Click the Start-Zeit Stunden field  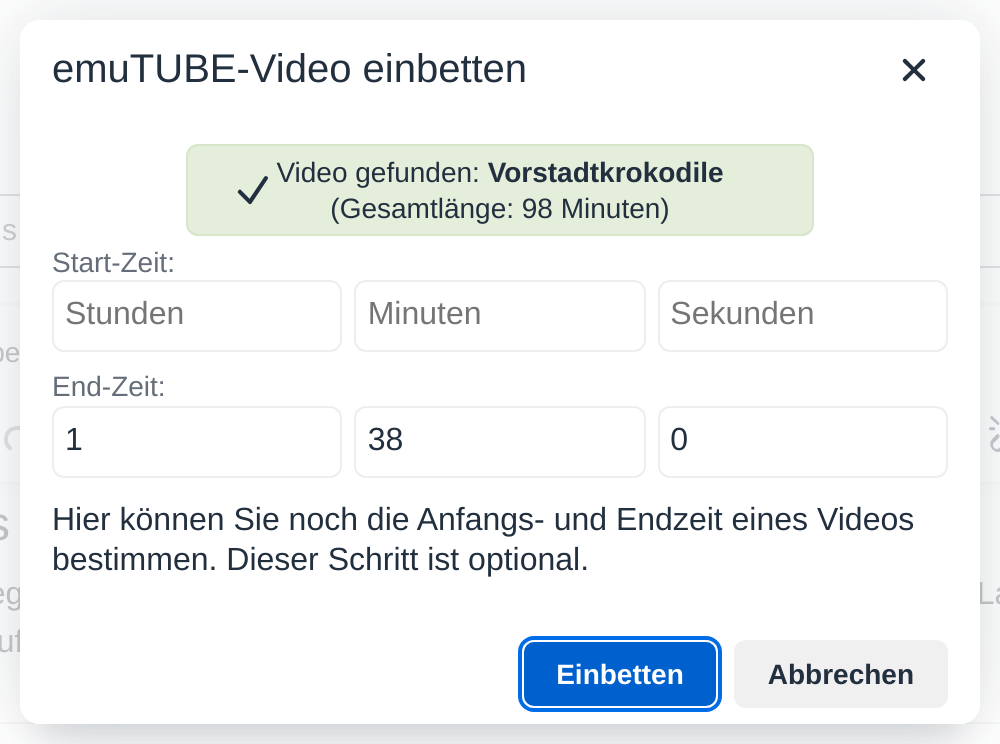pyautogui.click(x=196, y=316)
